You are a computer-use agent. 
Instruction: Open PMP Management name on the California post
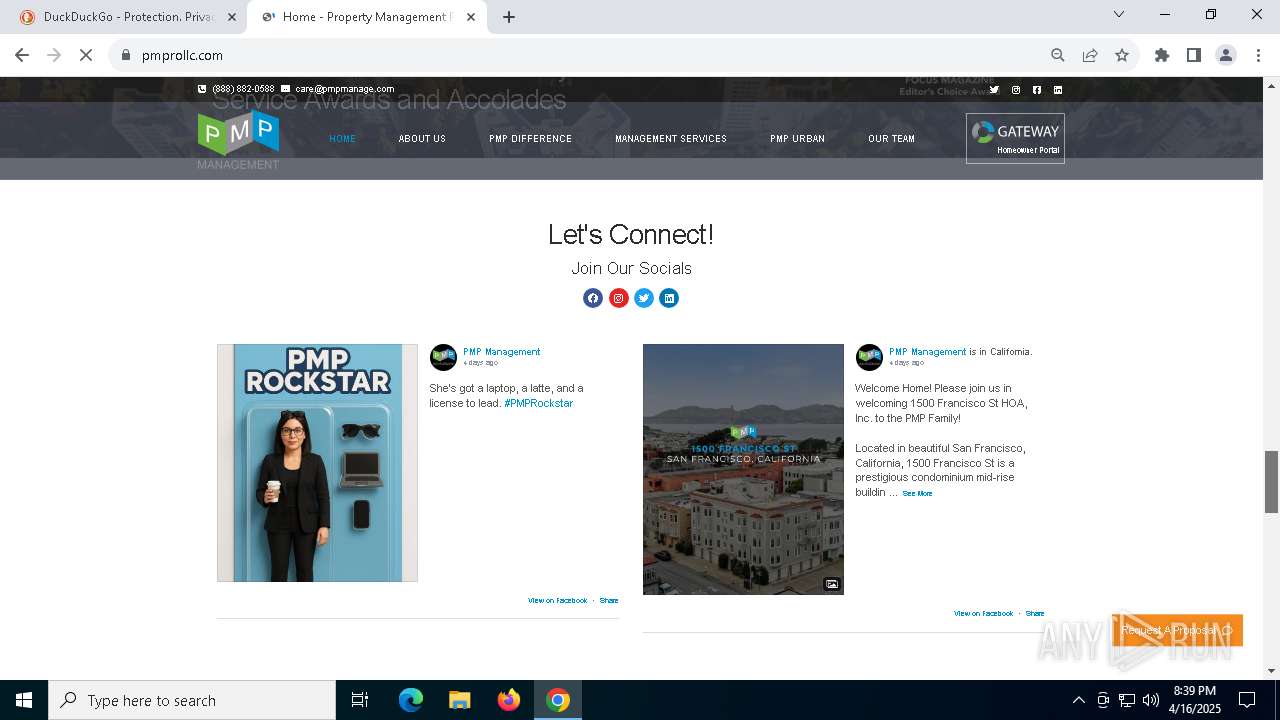(x=927, y=352)
